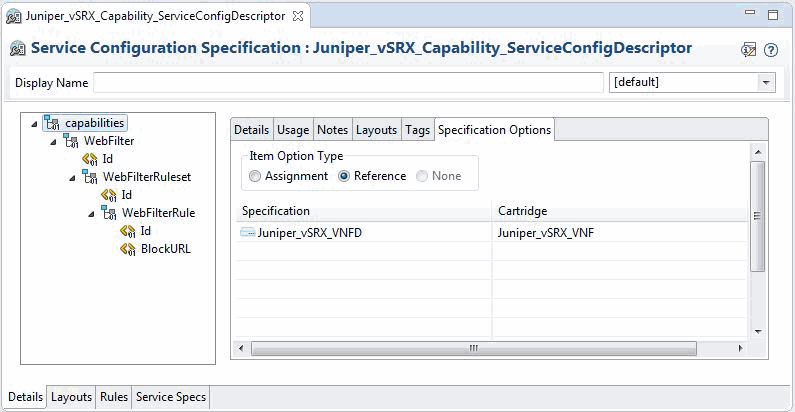The height and width of the screenshot is (412, 795).
Task: Sort by the Cartridge column header
Action: [620, 211]
